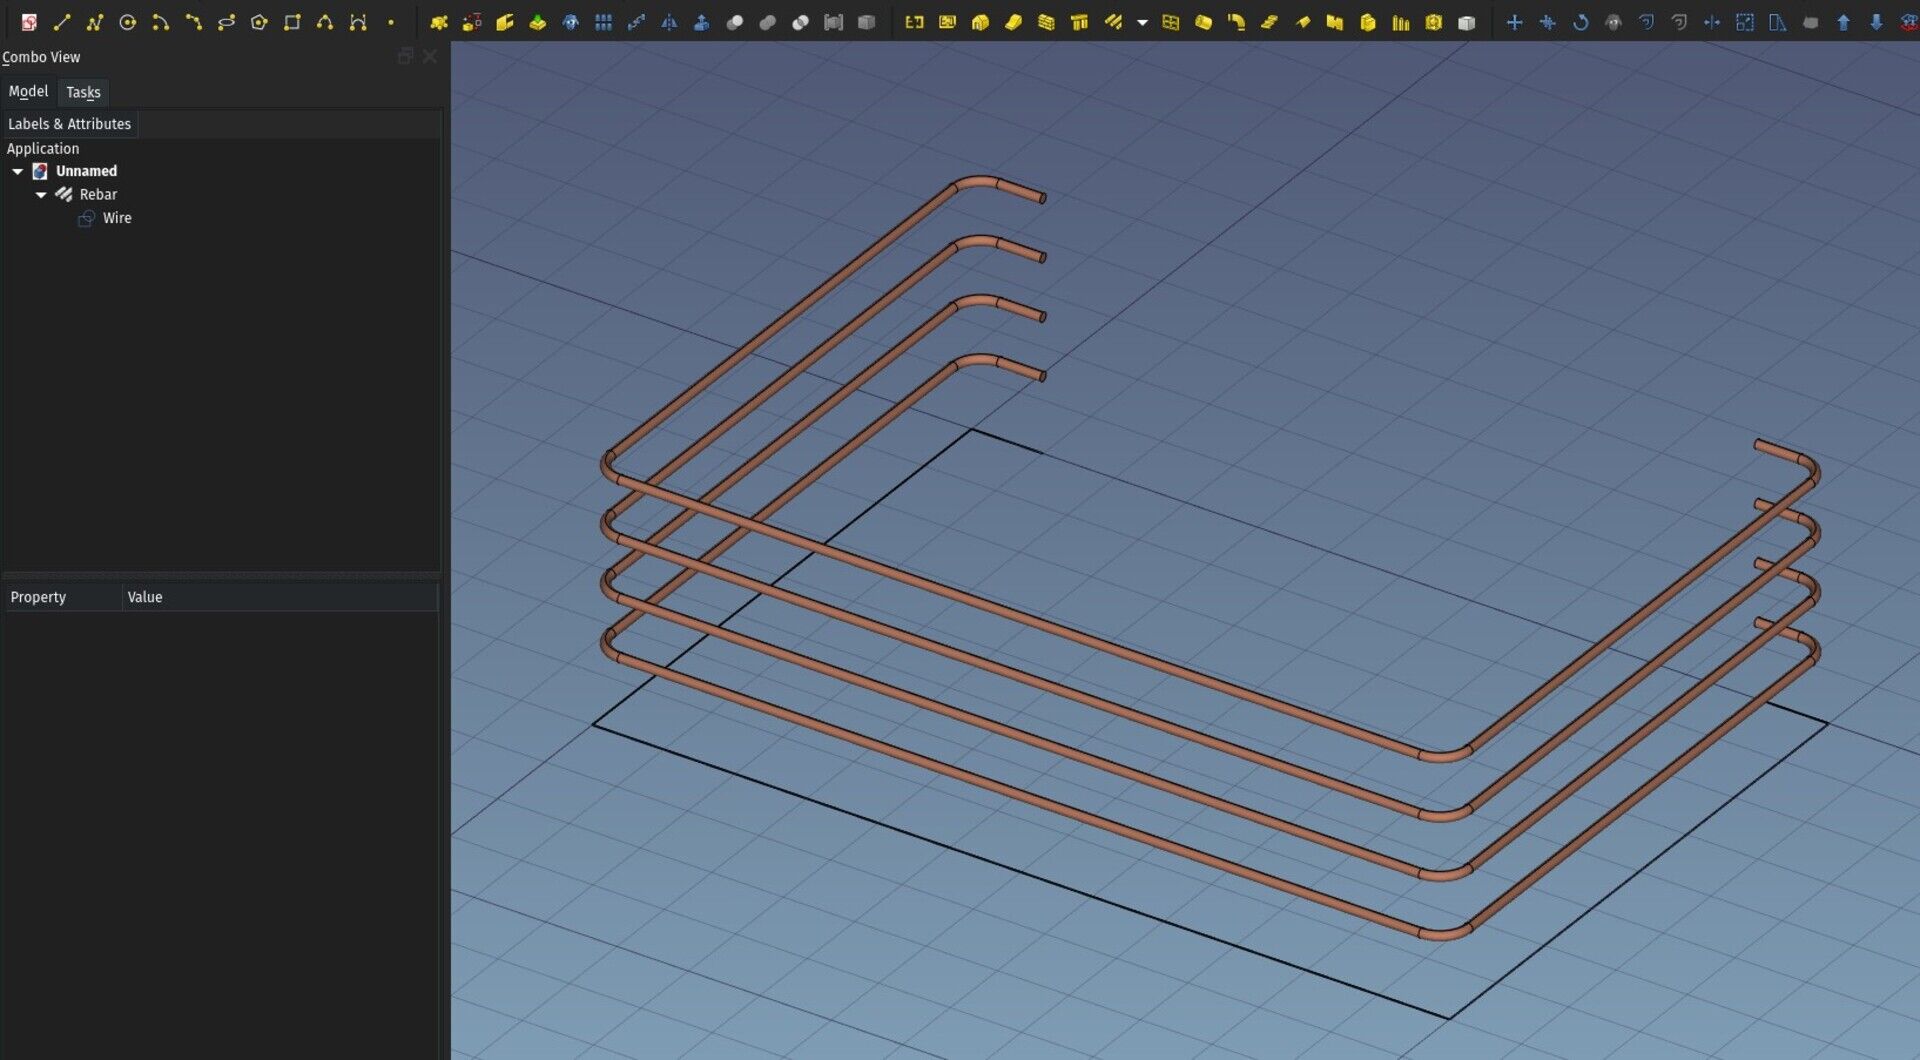This screenshot has height=1060, width=1920.
Task: Click the blue Mirror tool icon
Action: (x=669, y=22)
